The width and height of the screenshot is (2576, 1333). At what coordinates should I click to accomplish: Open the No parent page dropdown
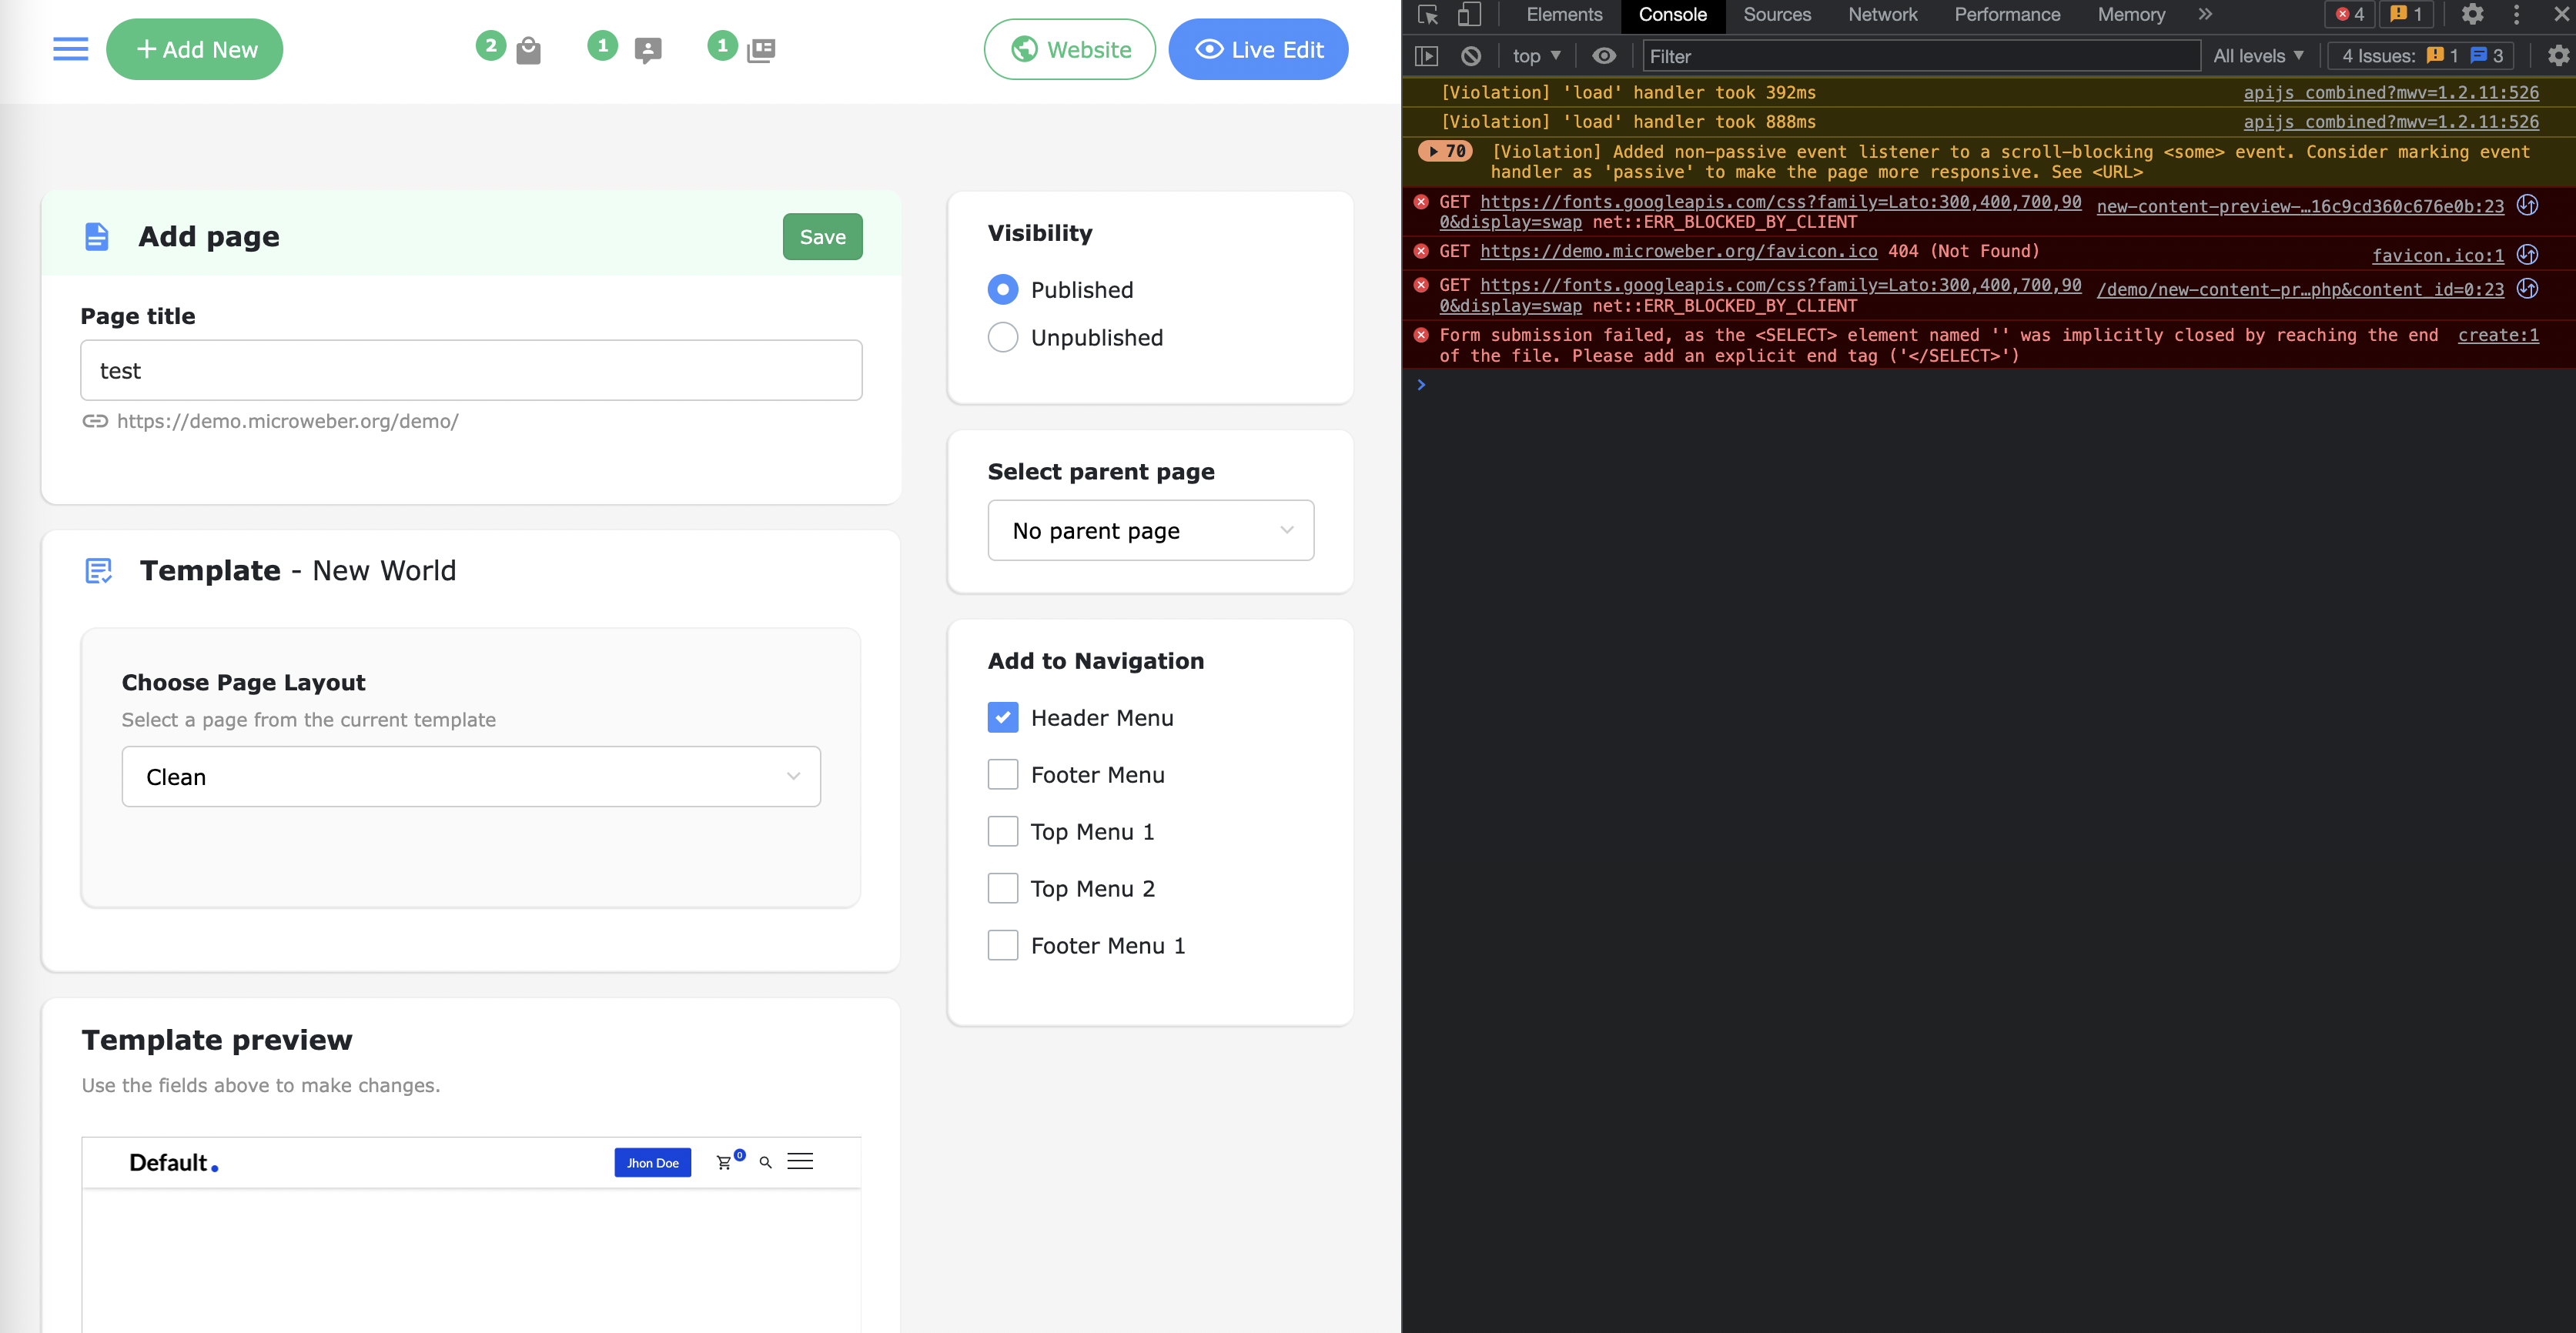pos(1150,530)
